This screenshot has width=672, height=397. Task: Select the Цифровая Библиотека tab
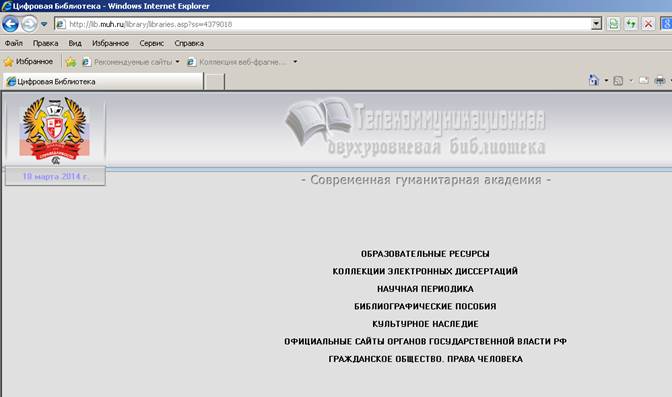(103, 81)
